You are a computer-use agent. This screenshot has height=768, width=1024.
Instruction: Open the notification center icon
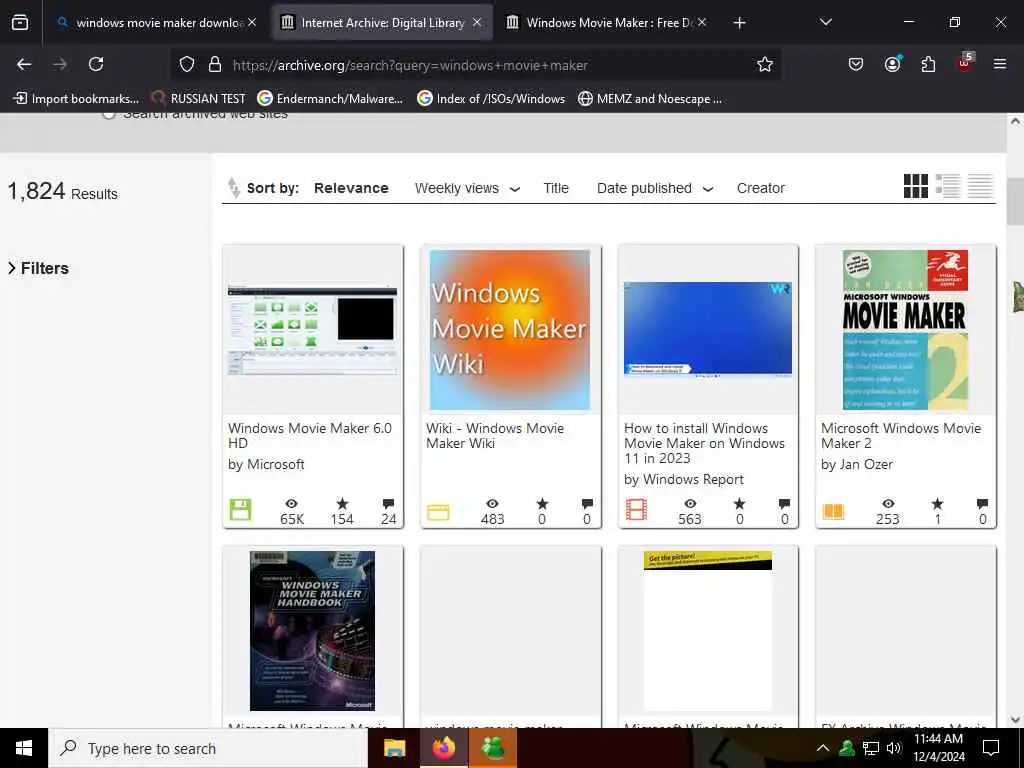click(991, 748)
